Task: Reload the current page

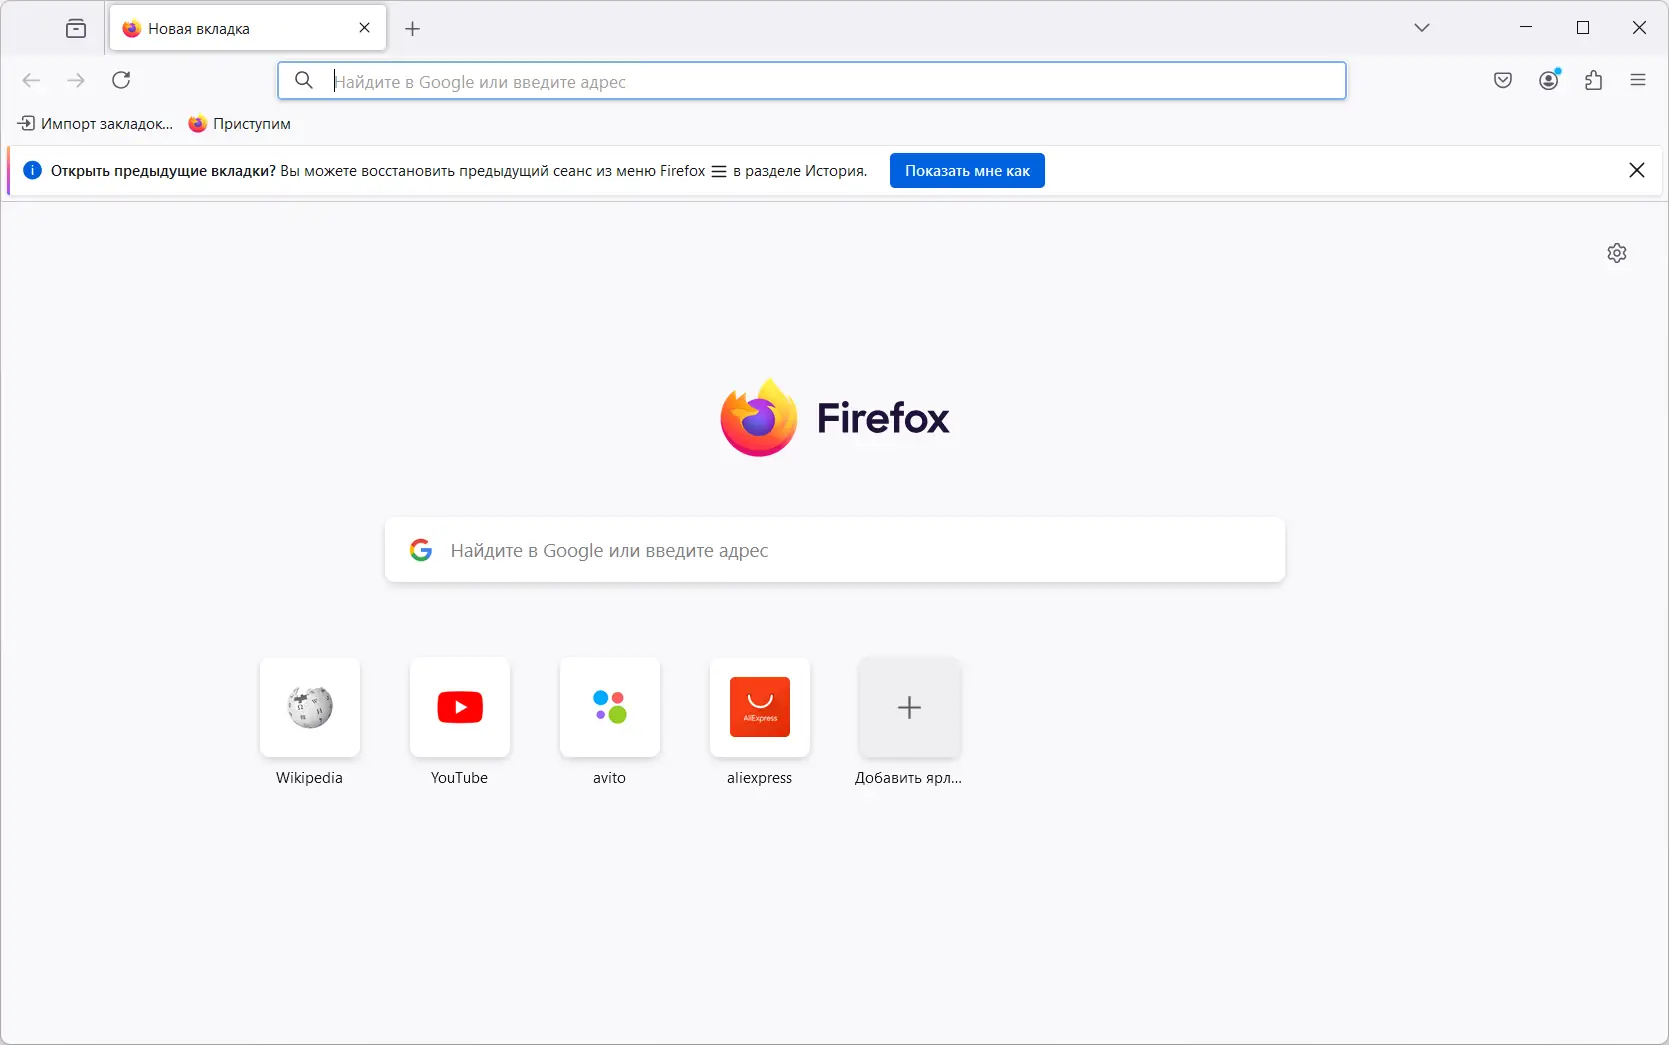Action: coord(121,80)
